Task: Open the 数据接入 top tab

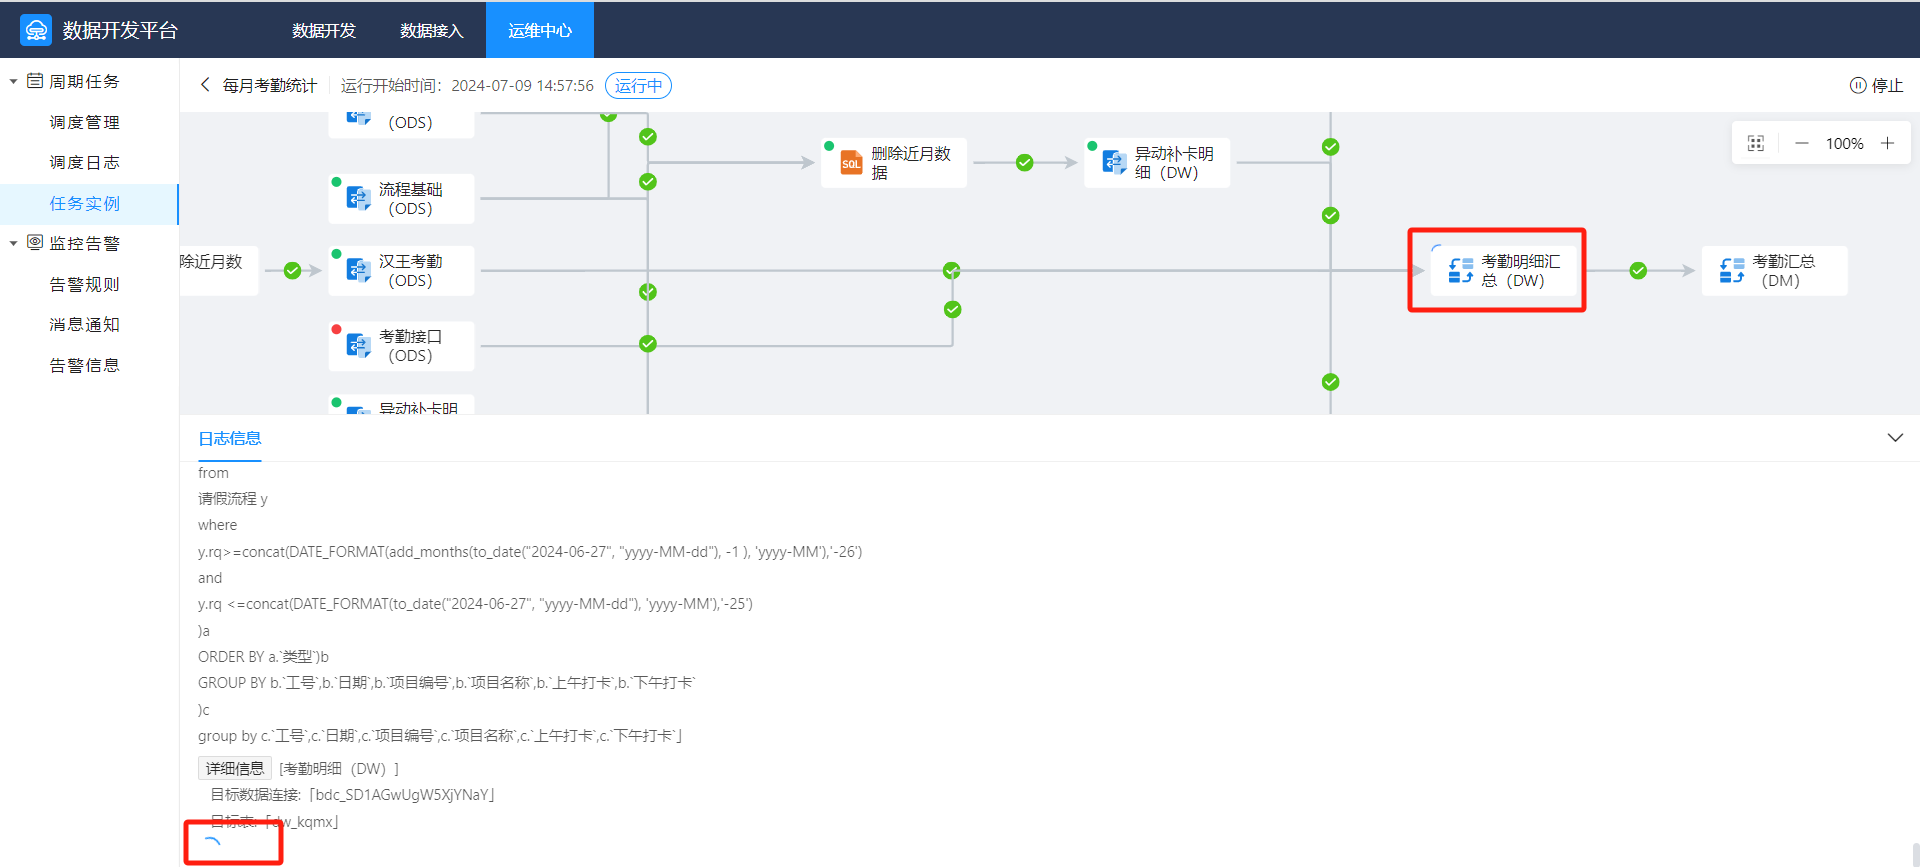Action: (x=432, y=30)
